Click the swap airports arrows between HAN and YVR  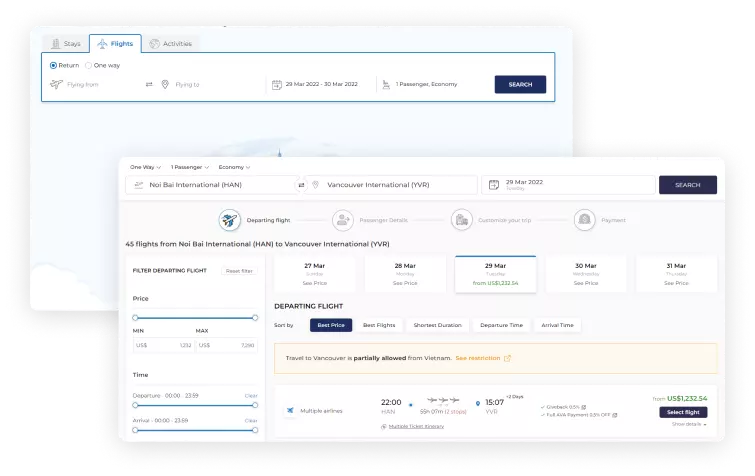(x=301, y=185)
